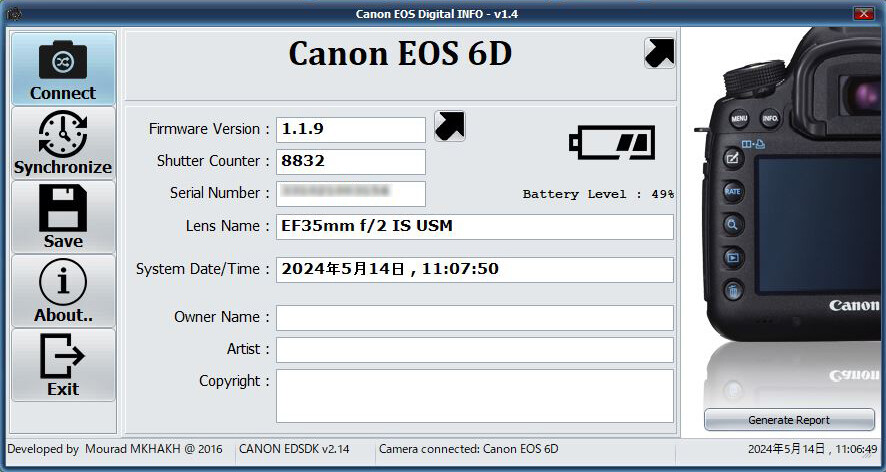
Task: Click the Firmware Version field showing 1.1.9
Action: coord(351,129)
